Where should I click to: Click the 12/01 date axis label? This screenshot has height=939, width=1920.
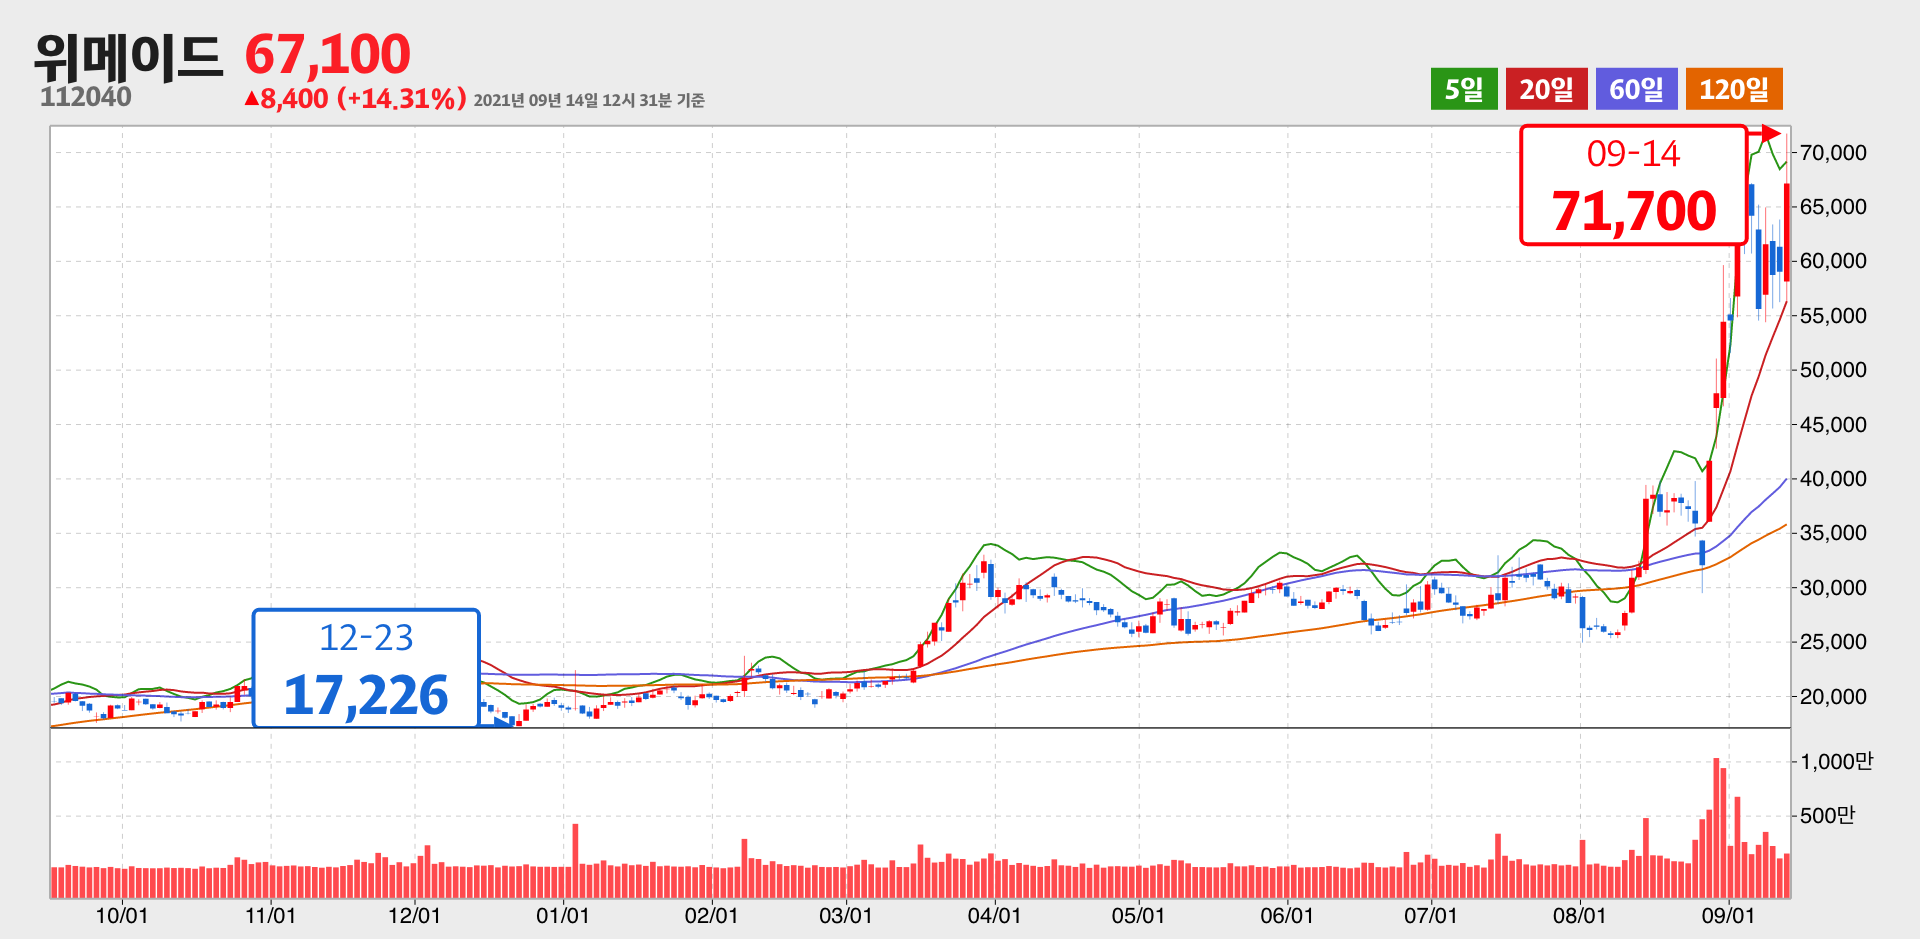tap(414, 915)
